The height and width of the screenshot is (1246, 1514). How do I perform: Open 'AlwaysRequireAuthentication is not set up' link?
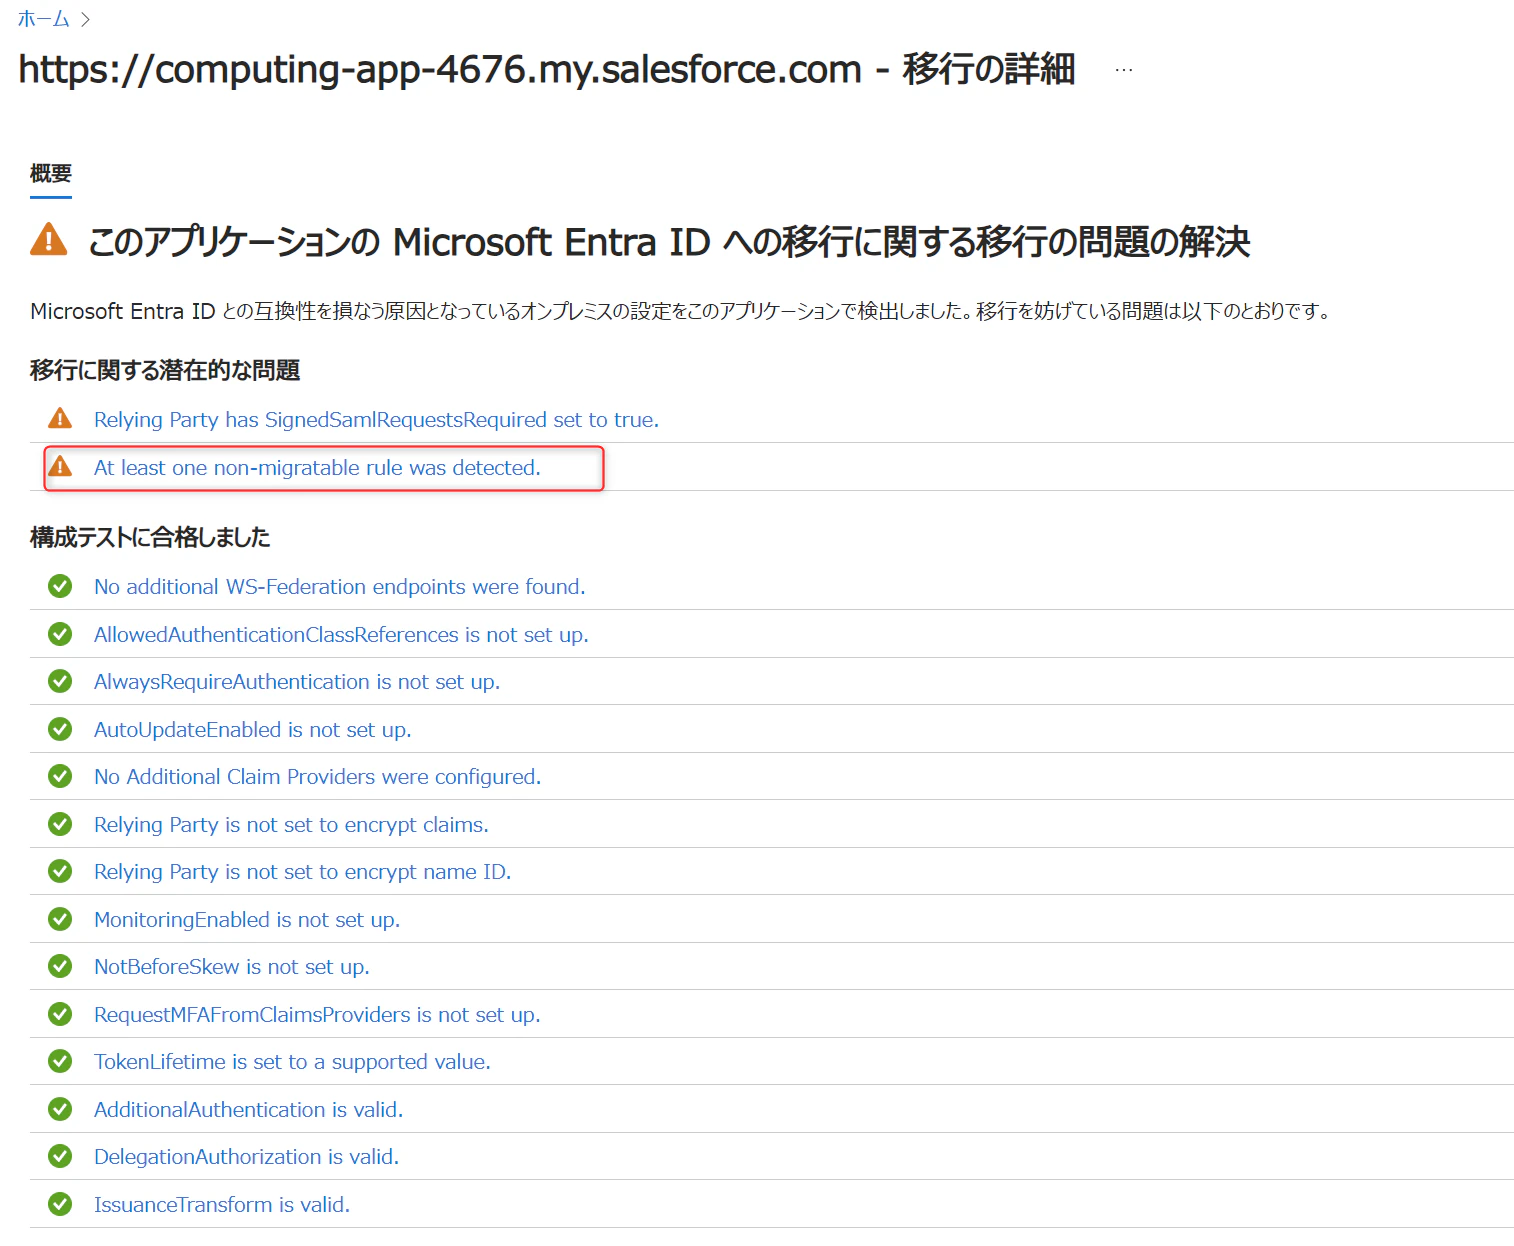point(297,682)
